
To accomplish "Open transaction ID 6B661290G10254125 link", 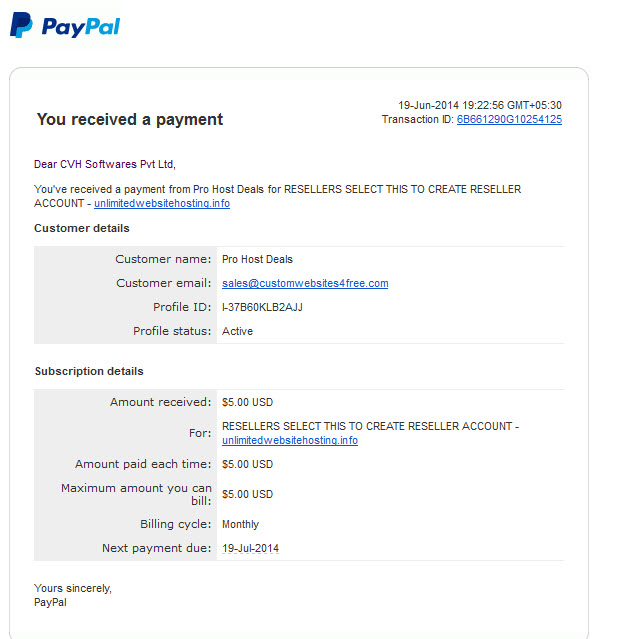I will point(509,119).
